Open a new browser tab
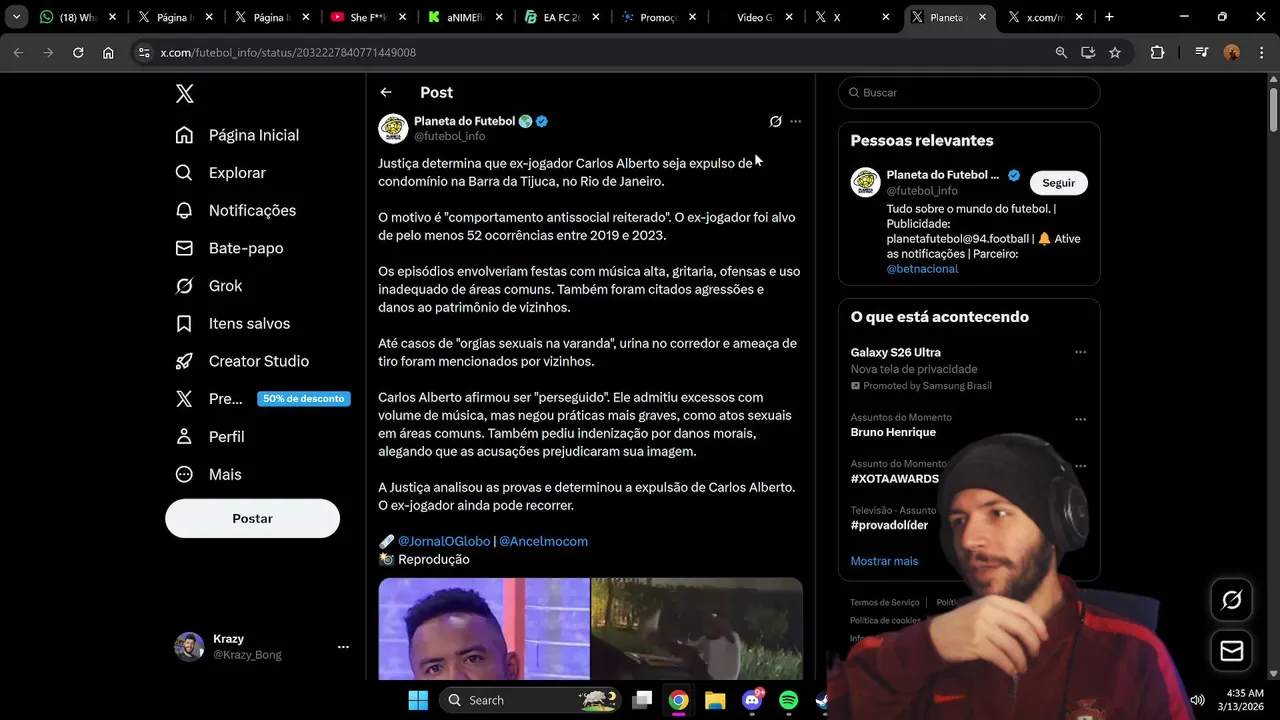 1109,17
